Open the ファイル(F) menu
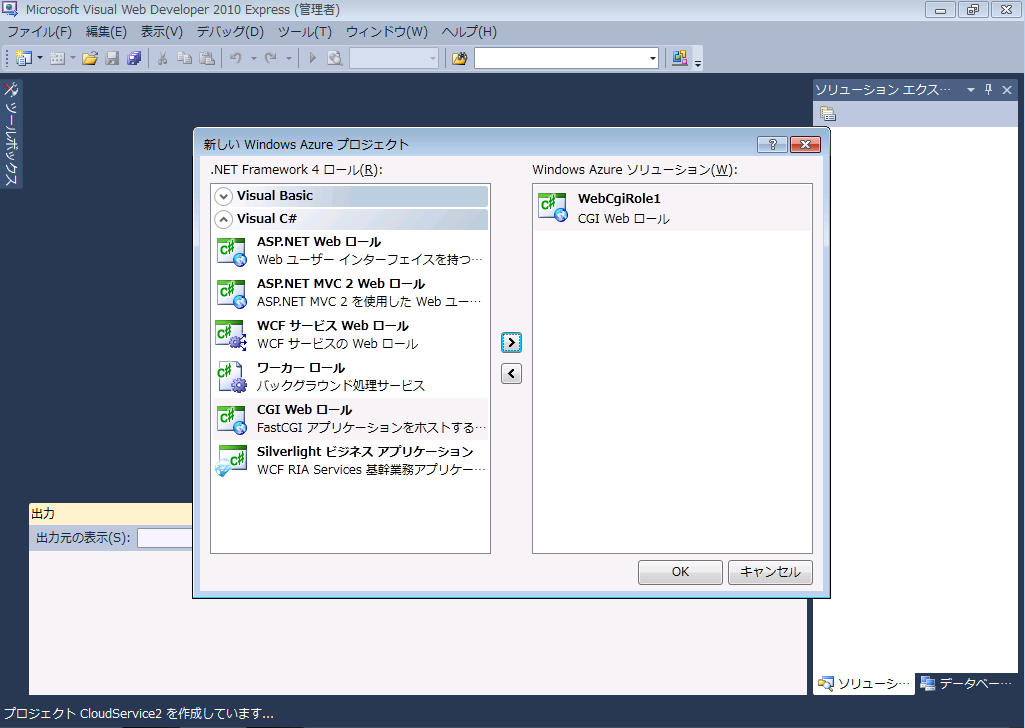1025x728 pixels. (39, 31)
